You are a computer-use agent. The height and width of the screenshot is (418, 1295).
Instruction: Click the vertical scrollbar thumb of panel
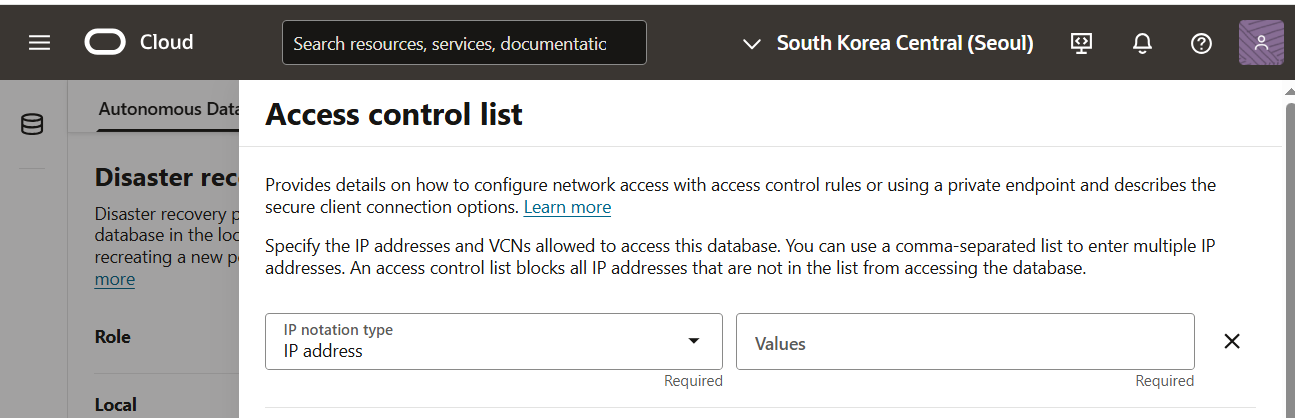pyautogui.click(x=1289, y=258)
